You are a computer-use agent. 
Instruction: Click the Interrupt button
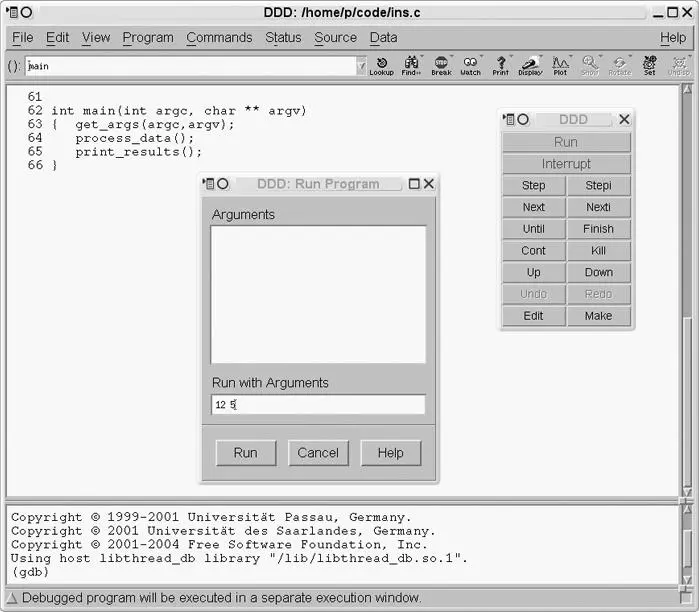pyautogui.click(x=566, y=164)
